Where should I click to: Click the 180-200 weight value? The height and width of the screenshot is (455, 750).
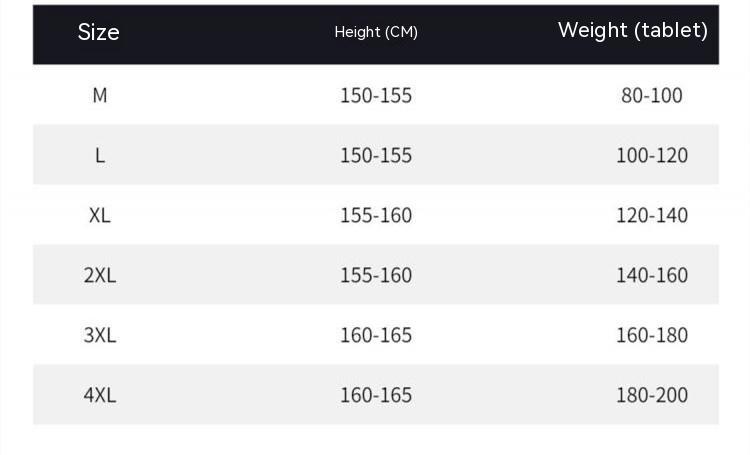pyautogui.click(x=652, y=395)
